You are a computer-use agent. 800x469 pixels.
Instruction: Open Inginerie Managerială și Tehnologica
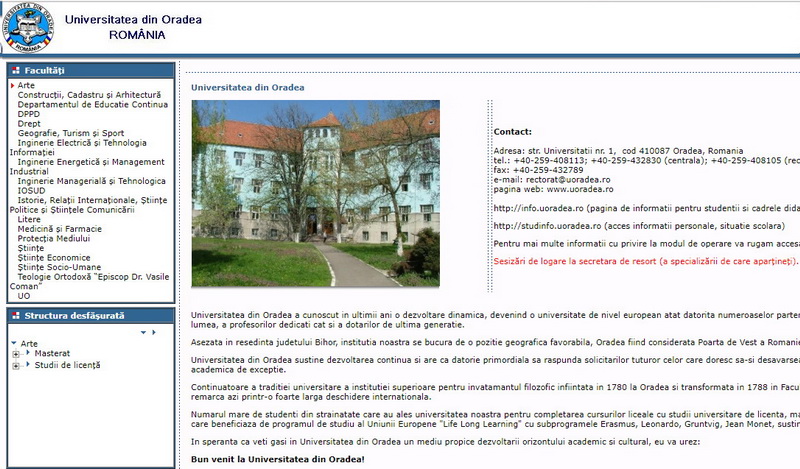(x=91, y=181)
